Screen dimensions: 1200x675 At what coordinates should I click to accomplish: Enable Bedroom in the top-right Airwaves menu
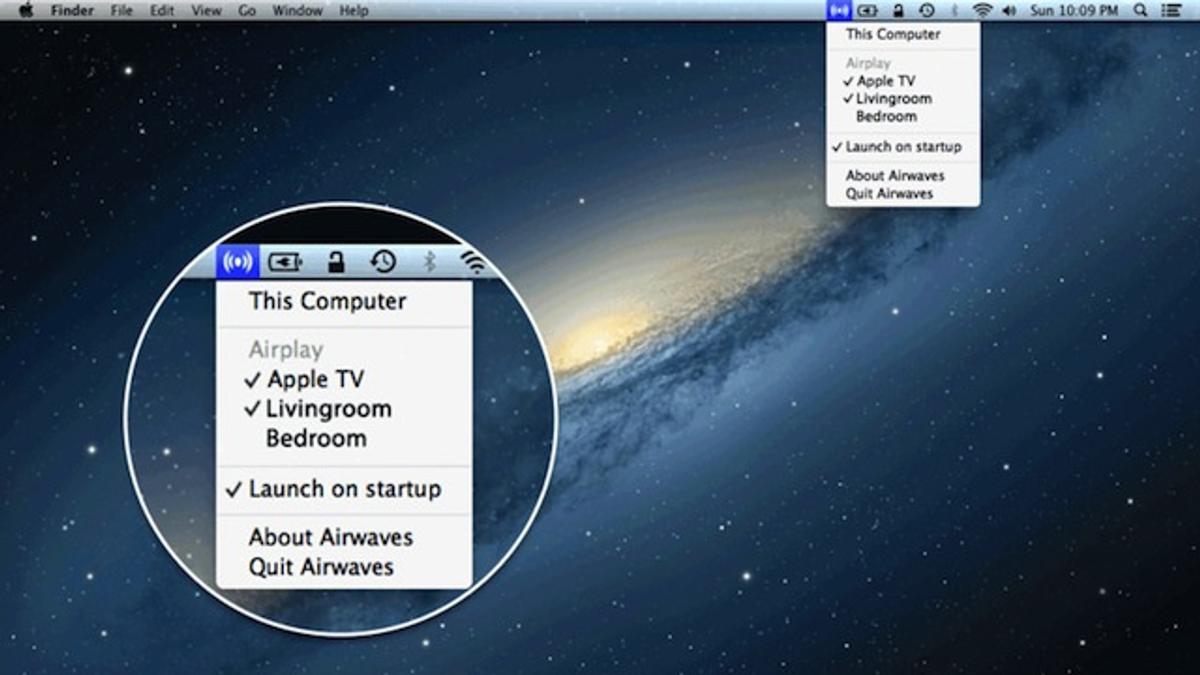tap(886, 117)
